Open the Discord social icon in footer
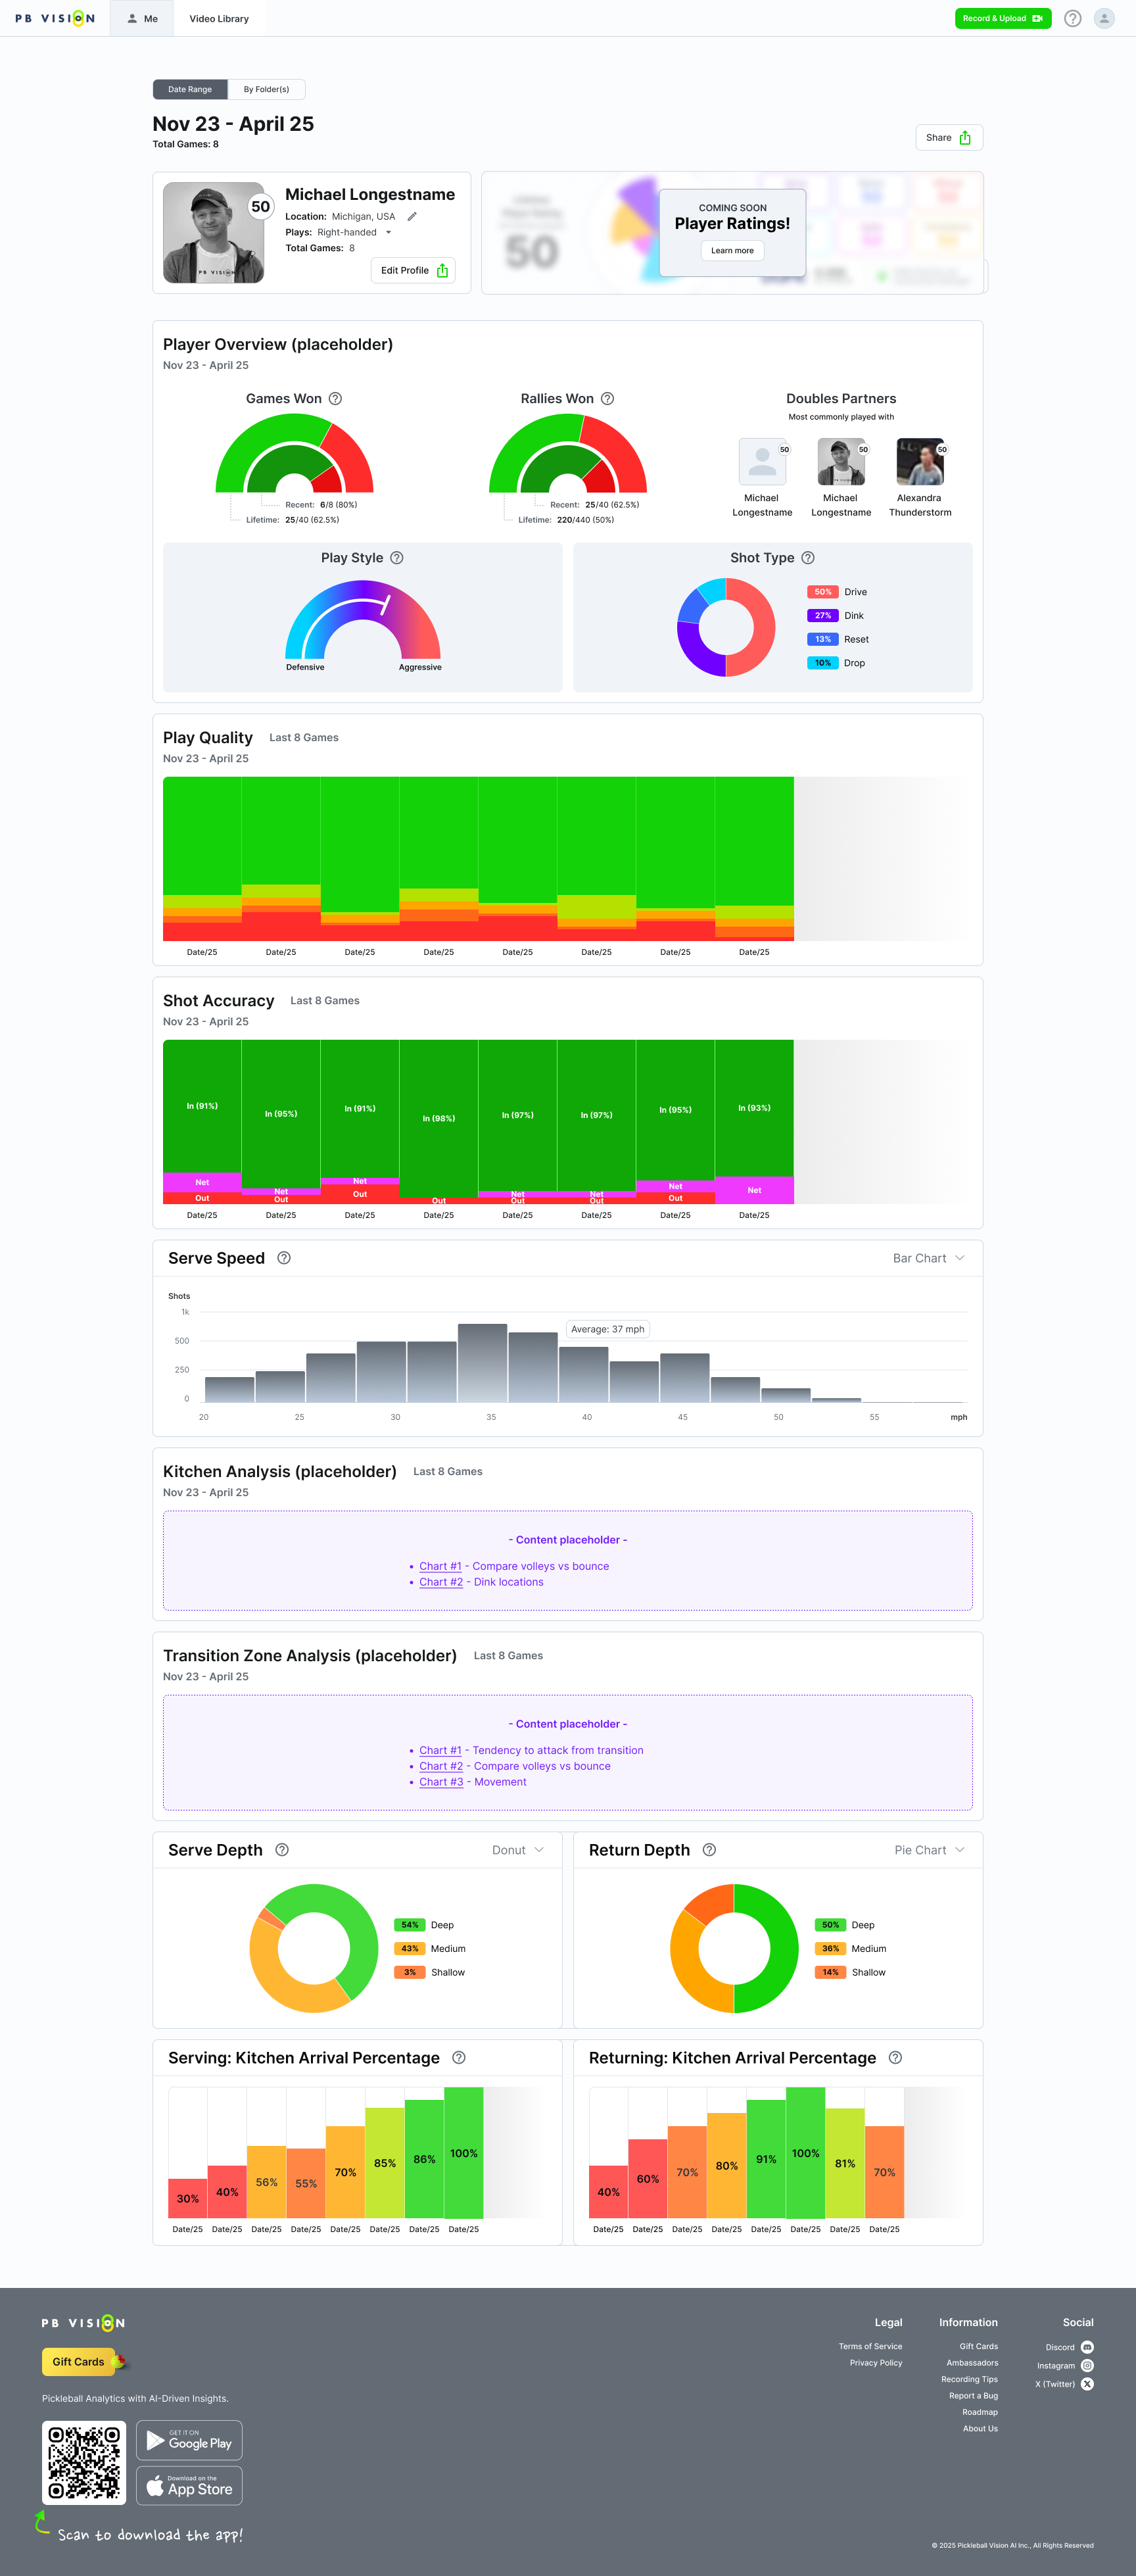Image resolution: width=1136 pixels, height=2576 pixels. [1087, 2347]
